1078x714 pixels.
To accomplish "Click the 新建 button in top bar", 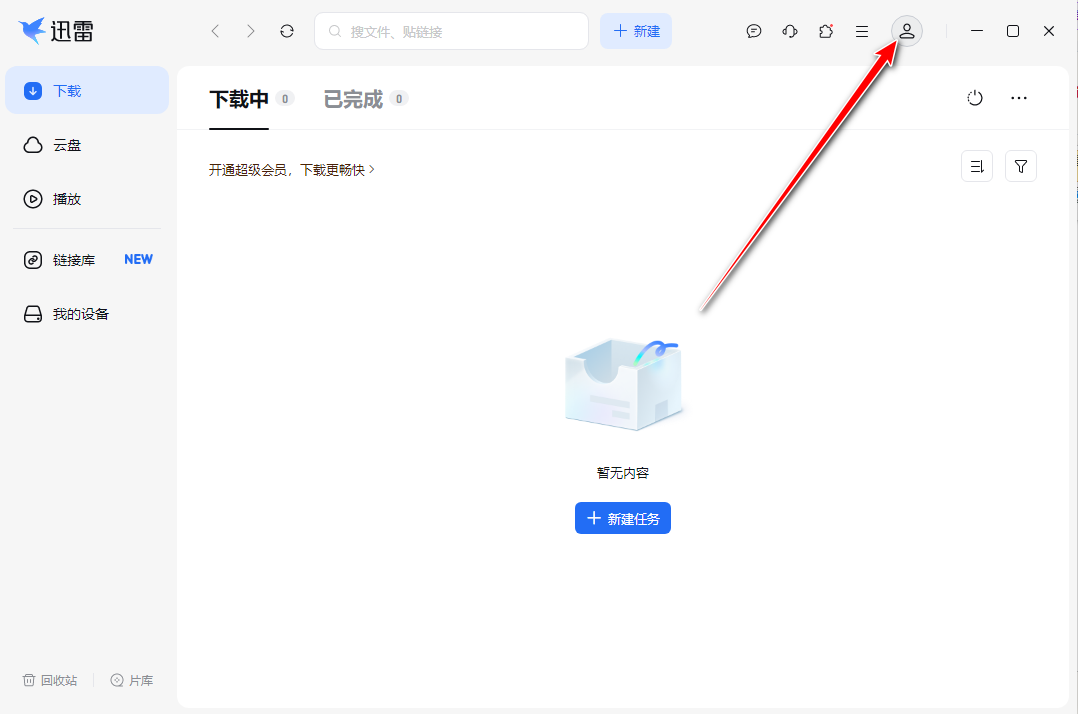I will click(x=636, y=31).
